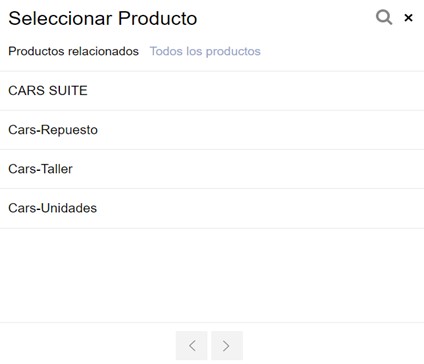Click the Cars-Taller entry text
The image size is (424, 364).
40,169
